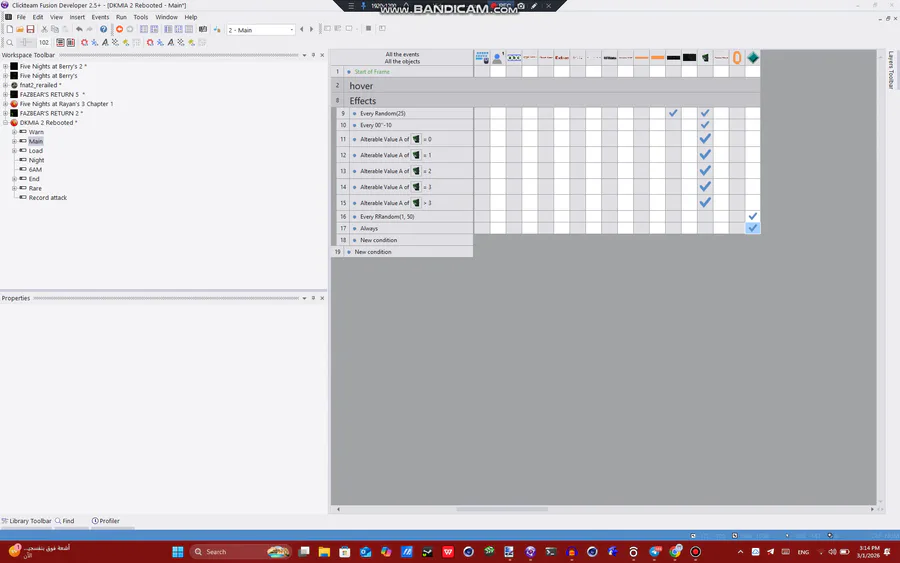
Task: Open the File menu
Action: tap(21, 17)
